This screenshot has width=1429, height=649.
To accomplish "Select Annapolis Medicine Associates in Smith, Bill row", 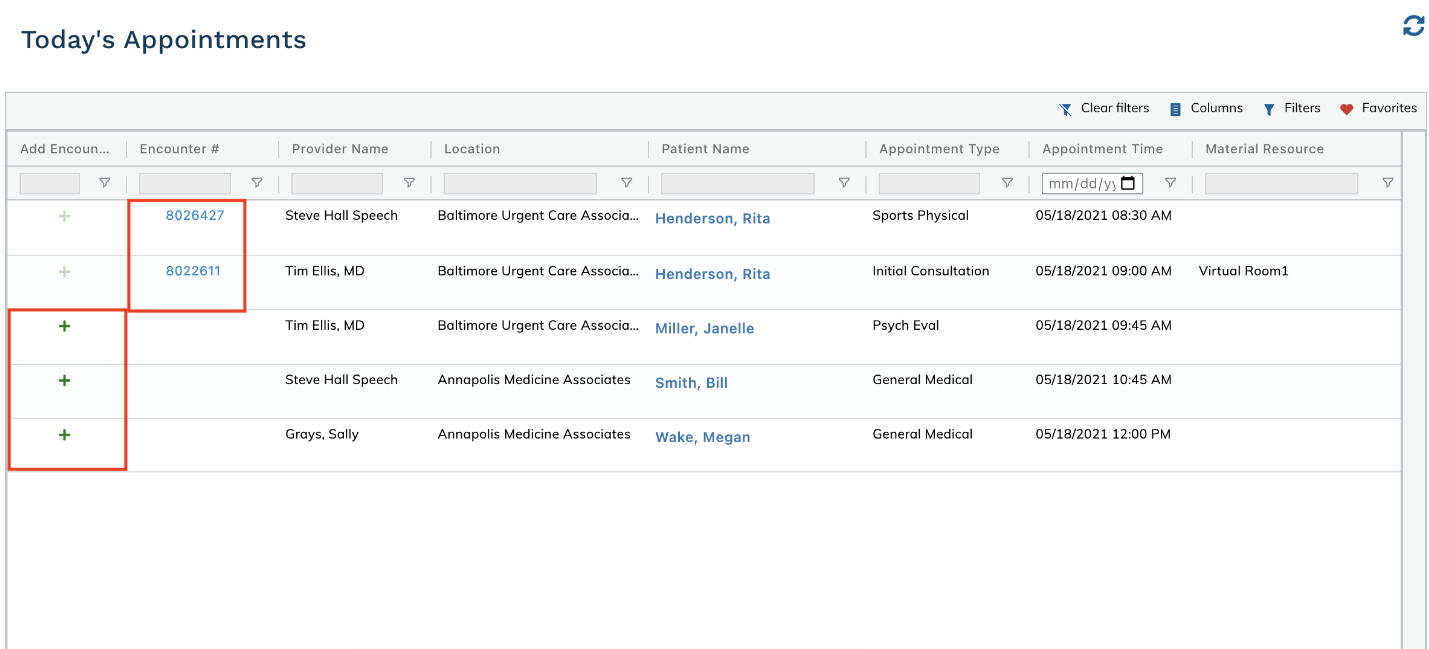I will coord(534,380).
